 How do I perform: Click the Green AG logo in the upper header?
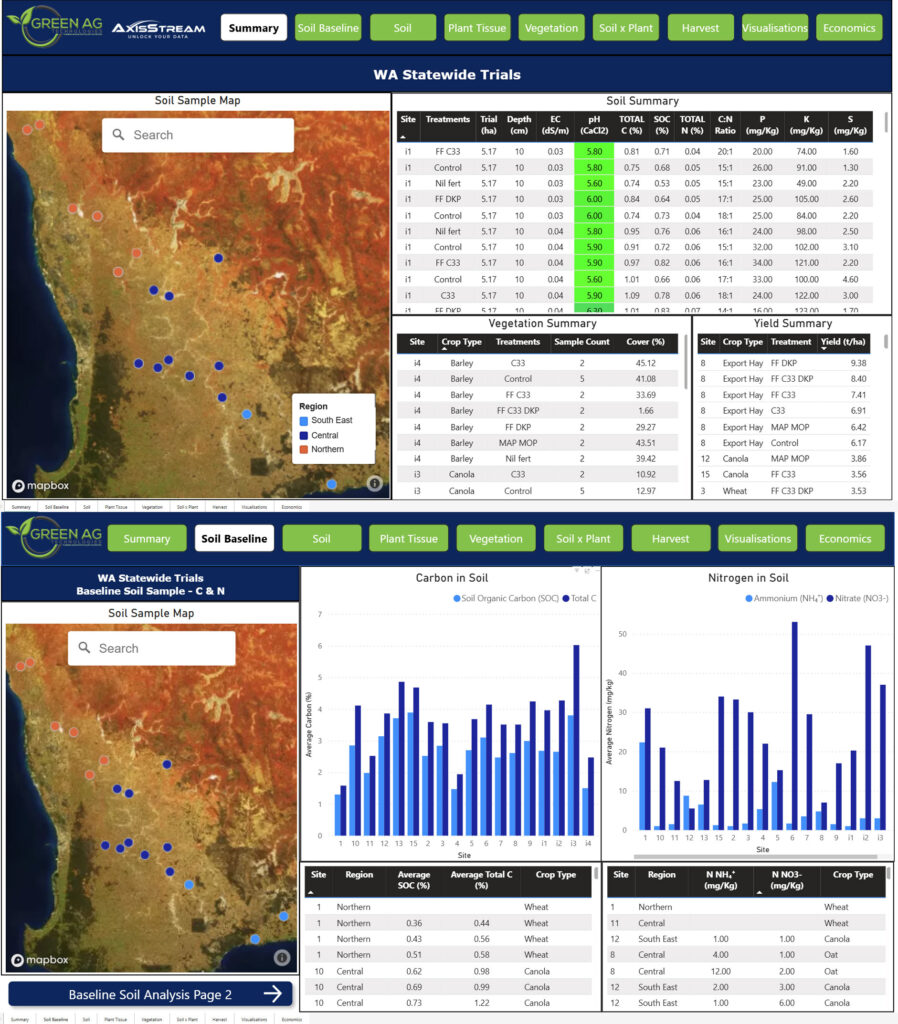52,27
